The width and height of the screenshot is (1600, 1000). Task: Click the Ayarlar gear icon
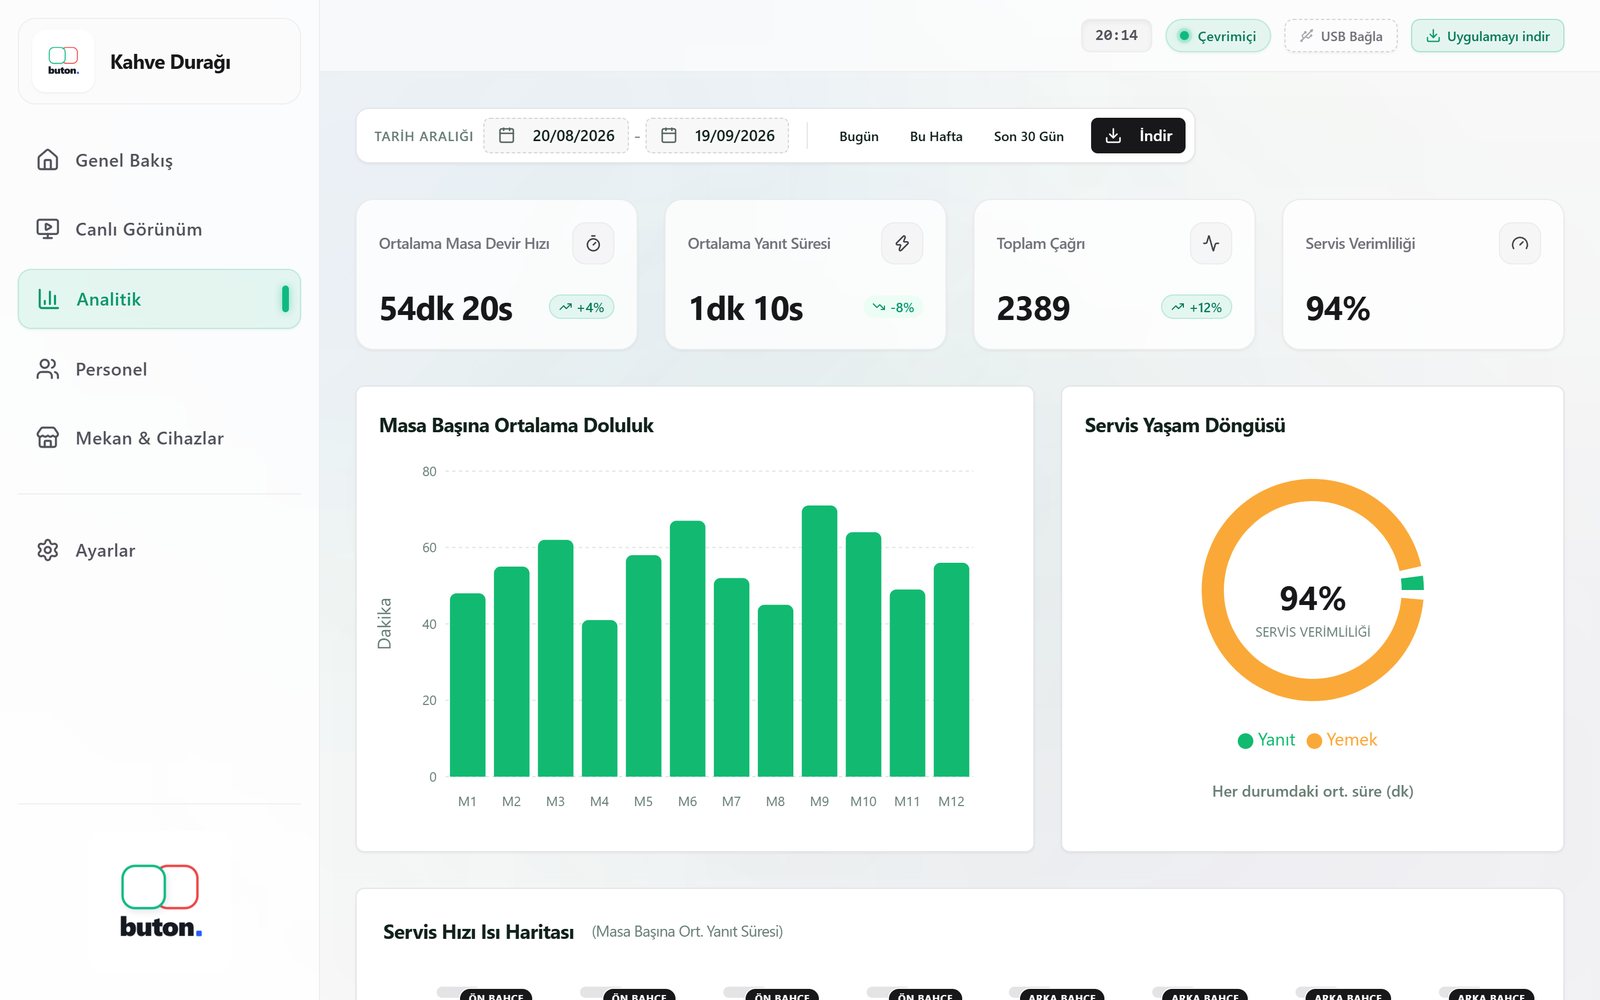(x=48, y=550)
